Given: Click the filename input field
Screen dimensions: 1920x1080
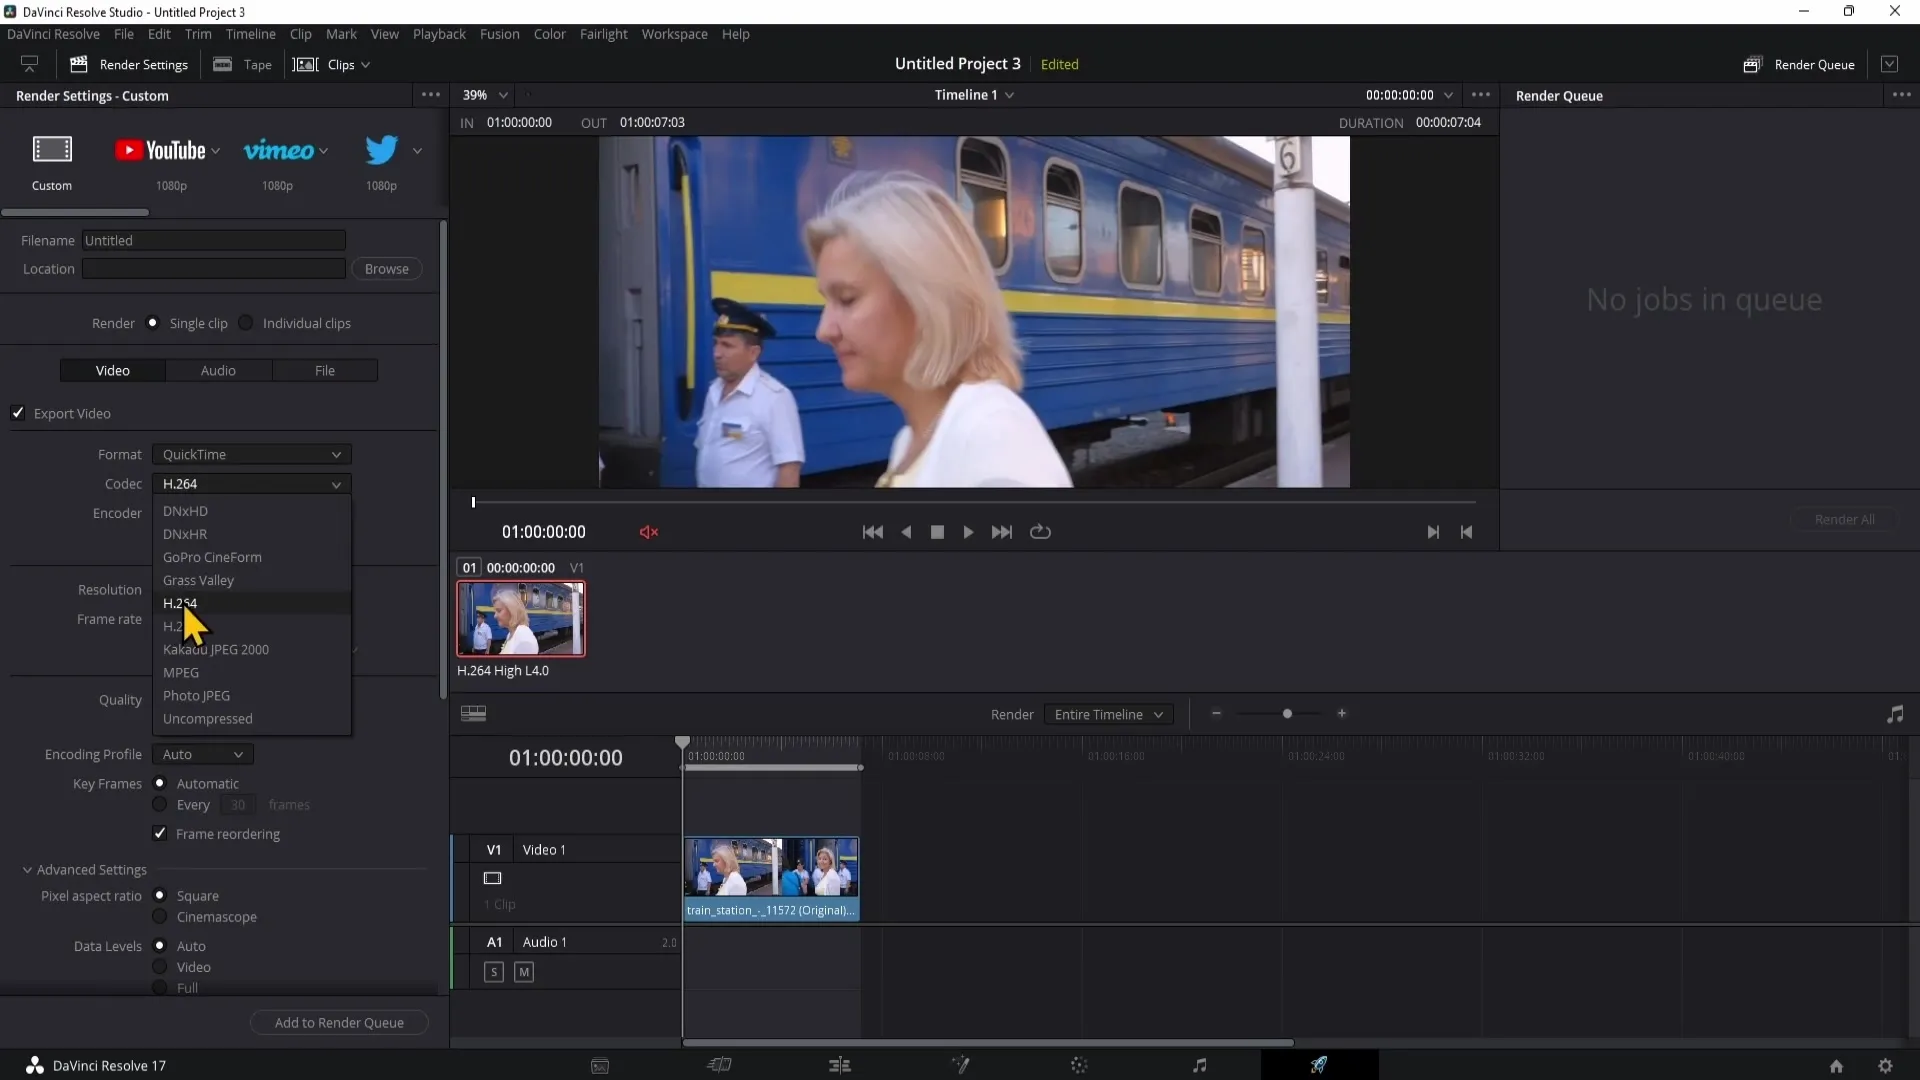Looking at the screenshot, I should click(x=215, y=239).
